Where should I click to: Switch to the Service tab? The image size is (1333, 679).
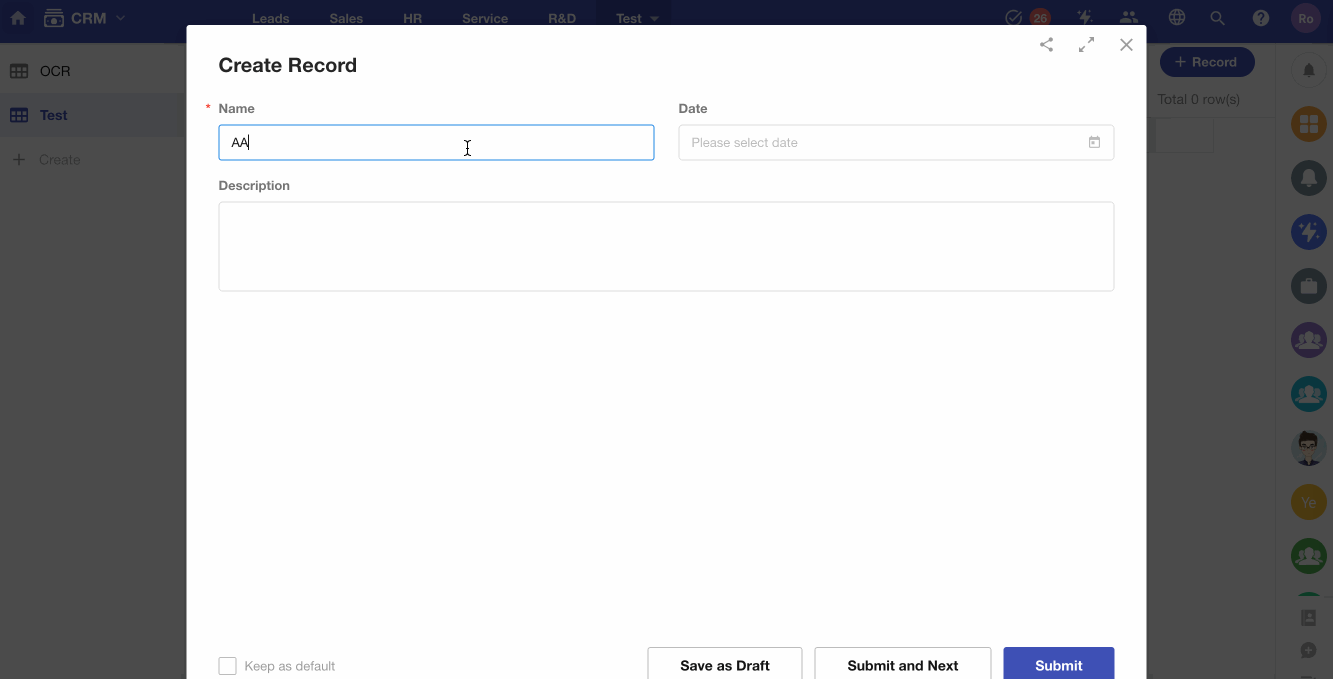[485, 19]
